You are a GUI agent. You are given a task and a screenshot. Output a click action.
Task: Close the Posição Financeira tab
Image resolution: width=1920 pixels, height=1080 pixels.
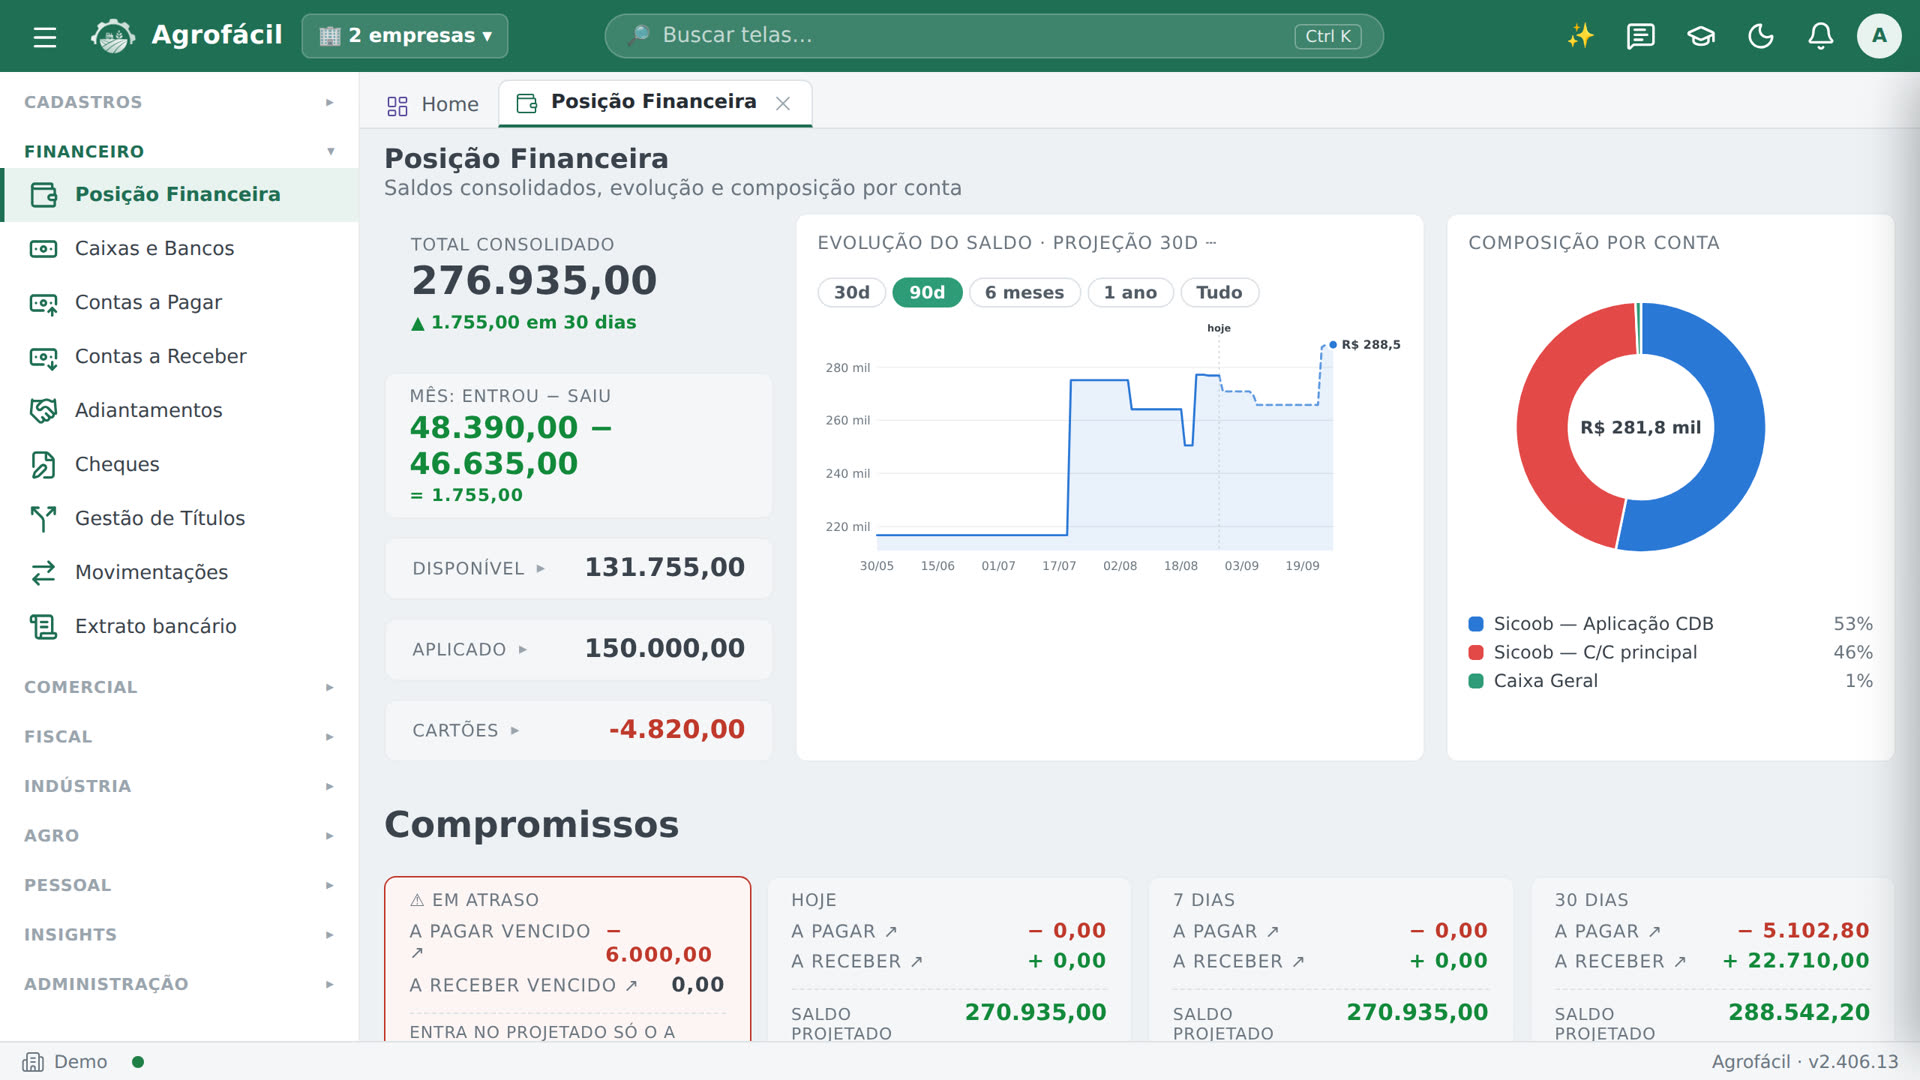coord(783,103)
